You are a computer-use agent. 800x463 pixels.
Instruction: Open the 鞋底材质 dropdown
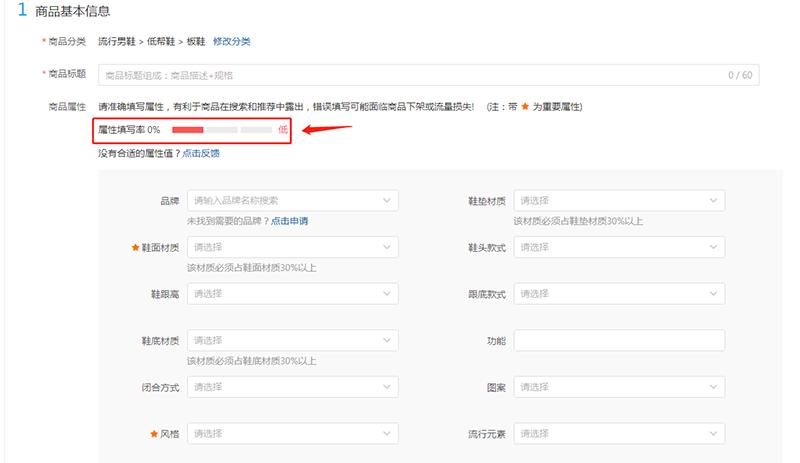pyautogui.click(x=292, y=341)
